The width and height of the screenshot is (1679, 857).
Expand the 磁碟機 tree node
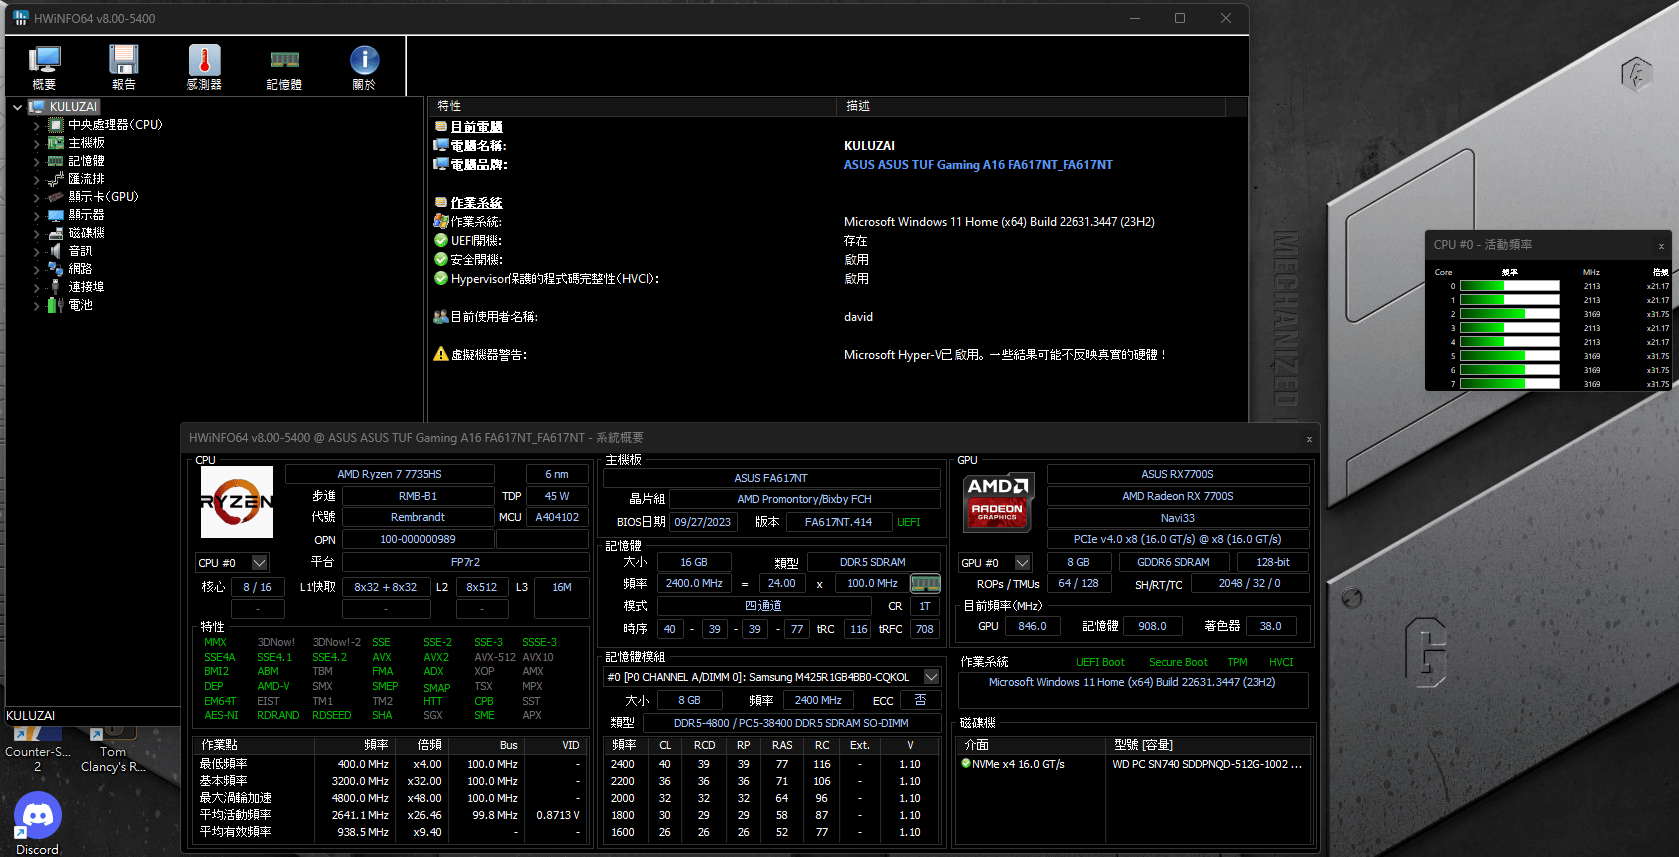37,233
